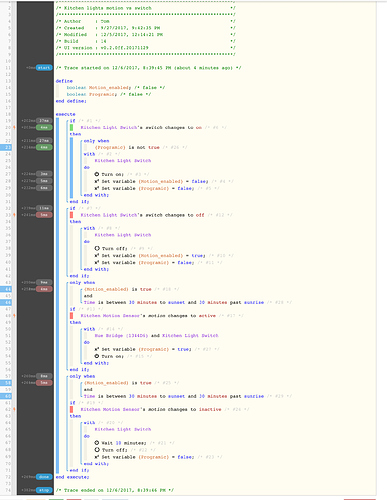Image resolution: width=387 pixels, height=500 pixels.
Task: Click the time restriction on line 46
Action: coord(174,302)
